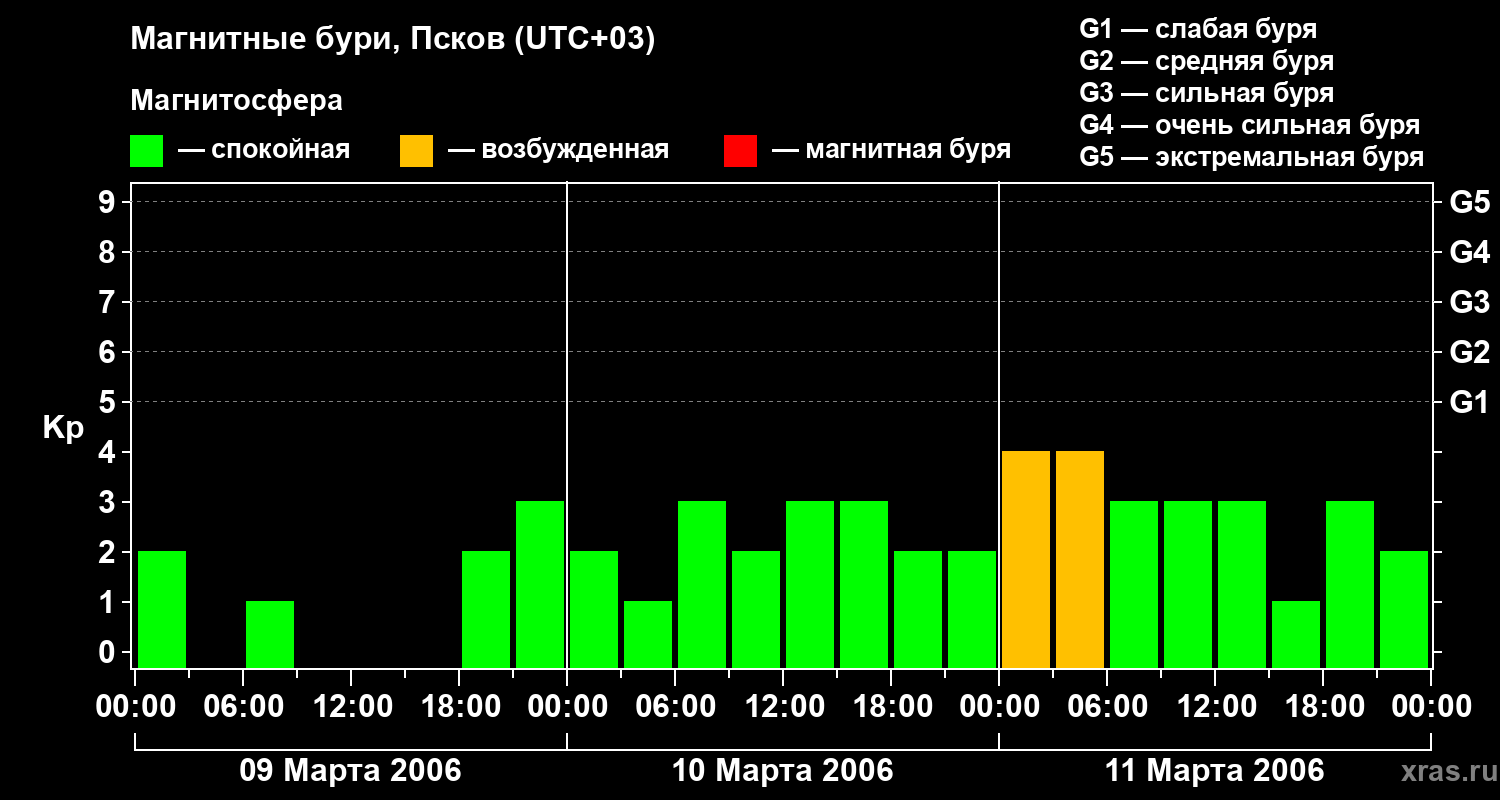
Task: Select the red "магнитная буря" legend swatch
Action: 740,151
